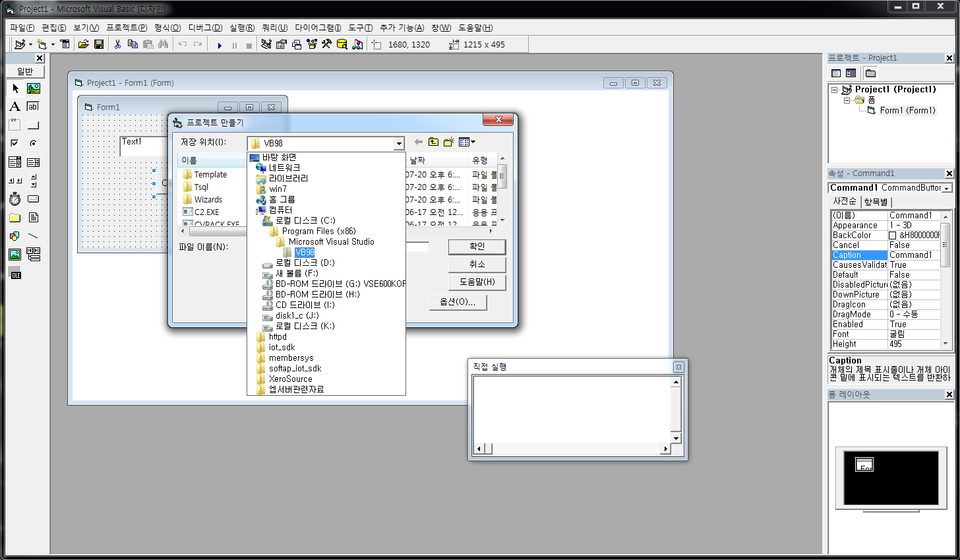Select the ListBox control tool
This screenshot has width=960, height=560.
click(x=33, y=162)
